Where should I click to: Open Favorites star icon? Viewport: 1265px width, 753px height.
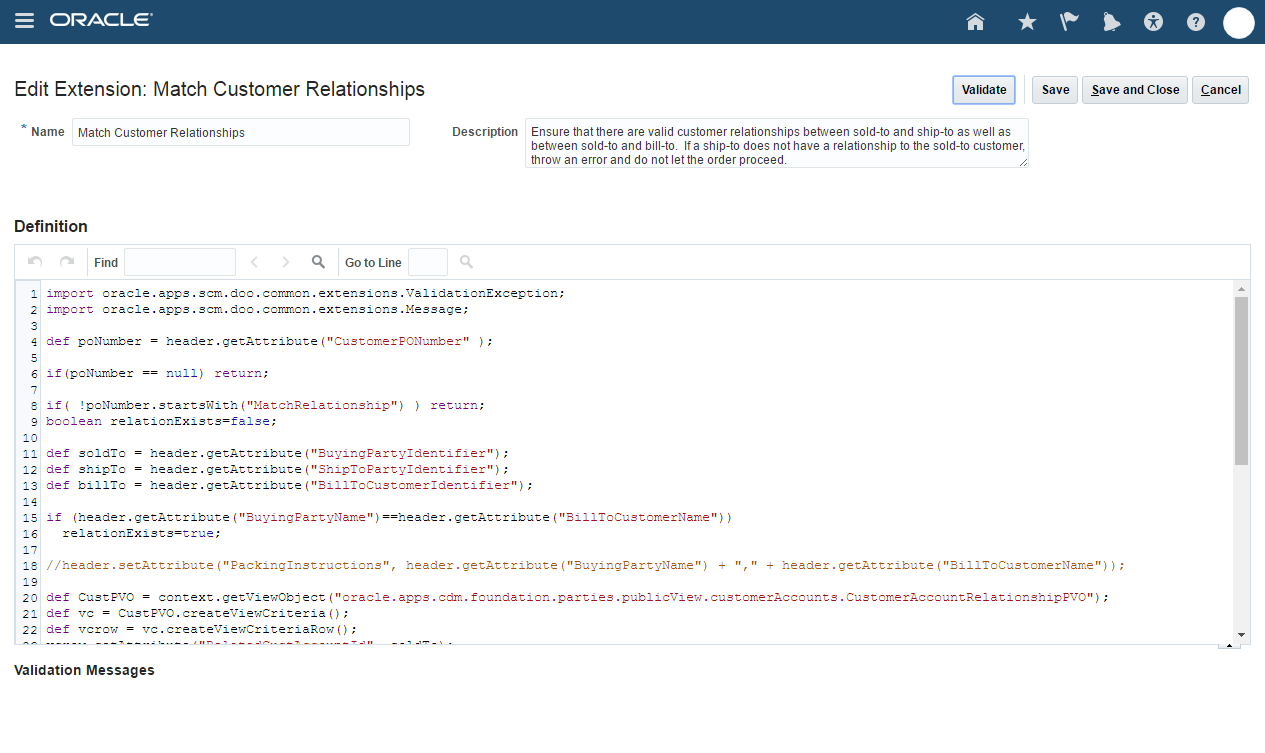[1027, 22]
